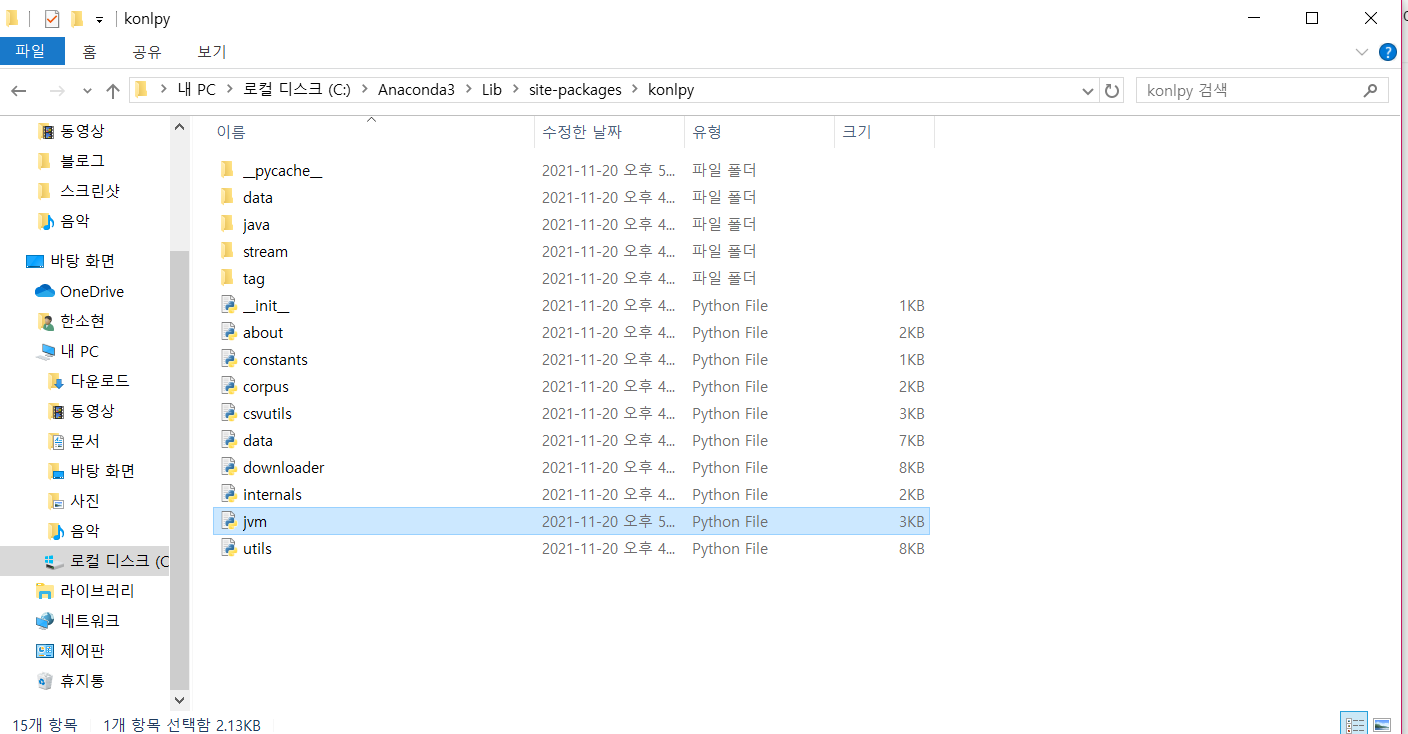
Task: Open the Help question mark icon
Action: click(1387, 52)
